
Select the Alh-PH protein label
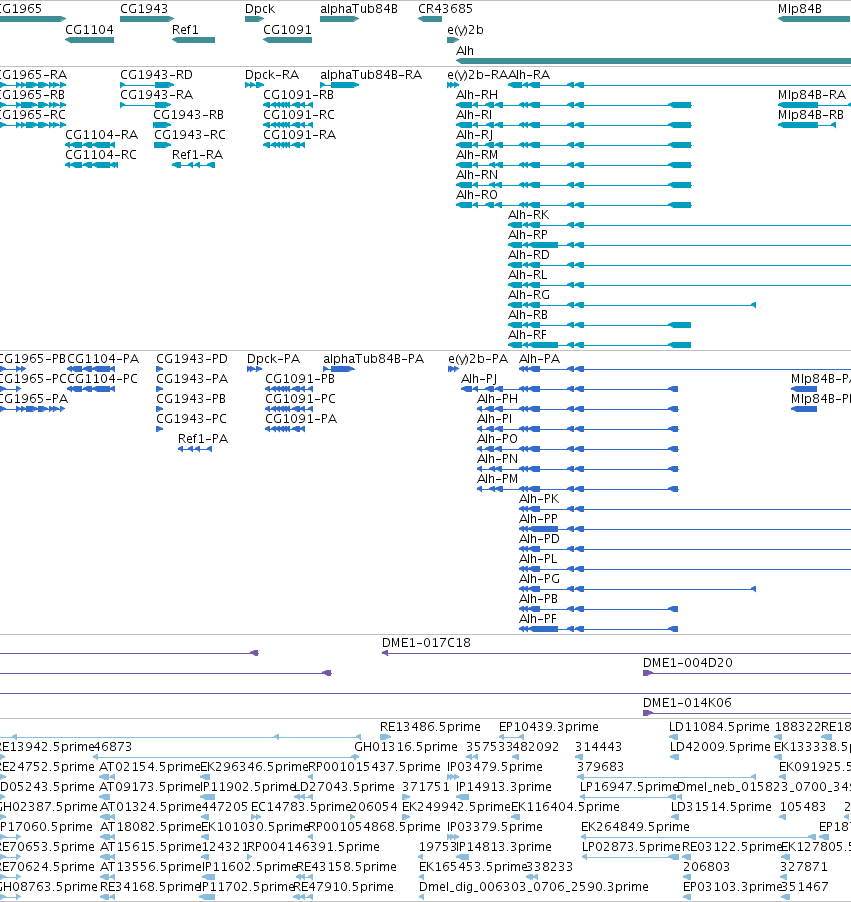coord(497,399)
